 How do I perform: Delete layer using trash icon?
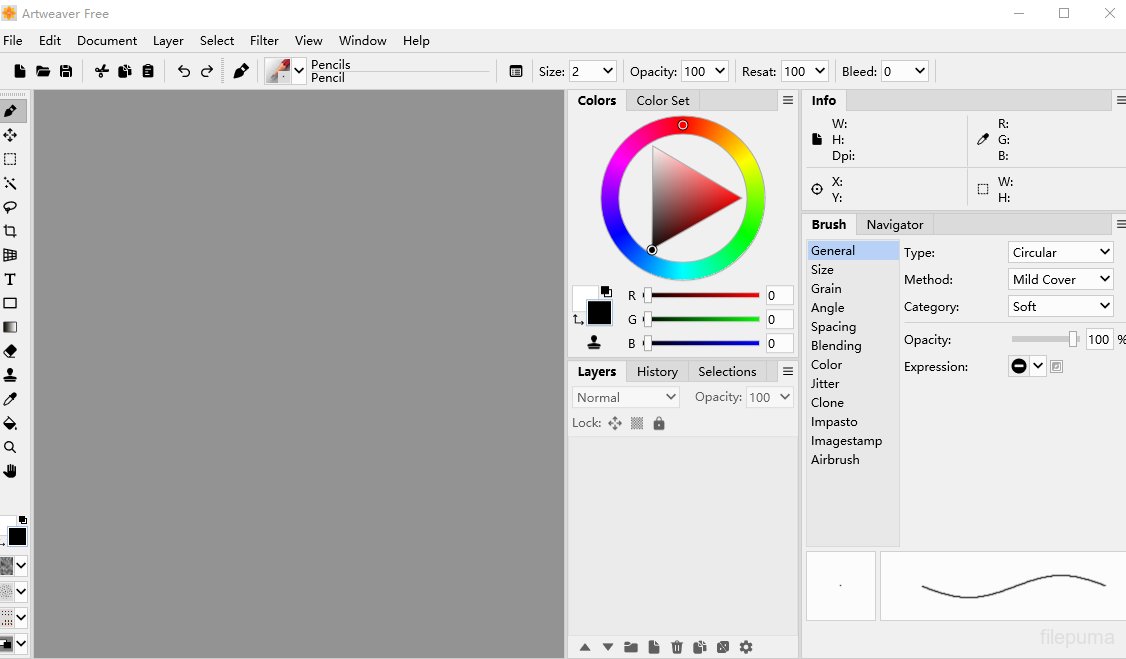pos(677,647)
